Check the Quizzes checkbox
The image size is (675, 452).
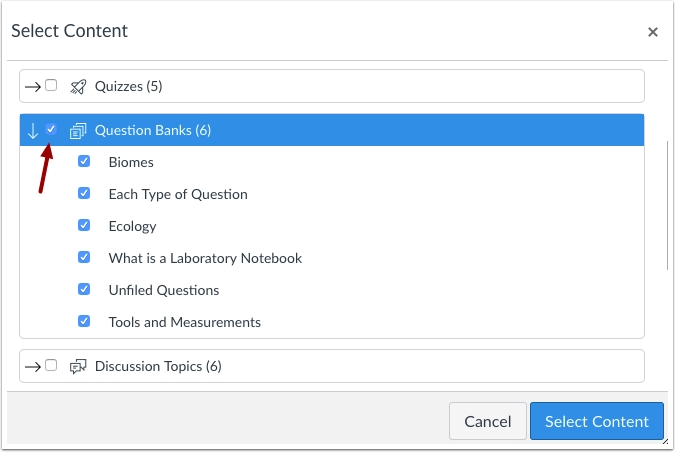point(52,86)
